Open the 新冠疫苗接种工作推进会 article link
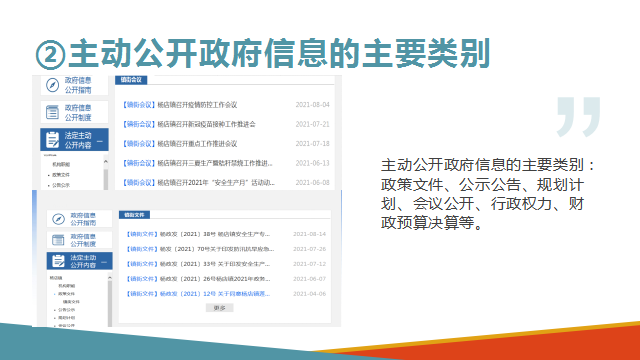The image size is (640, 360). [x=189, y=124]
